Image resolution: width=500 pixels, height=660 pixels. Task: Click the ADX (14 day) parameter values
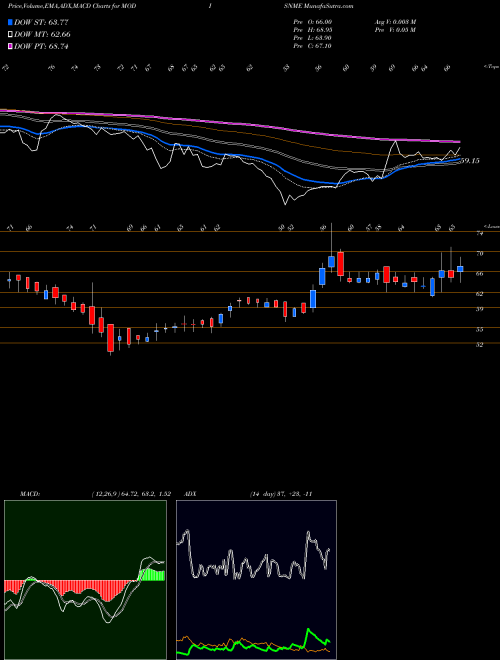pos(281,494)
